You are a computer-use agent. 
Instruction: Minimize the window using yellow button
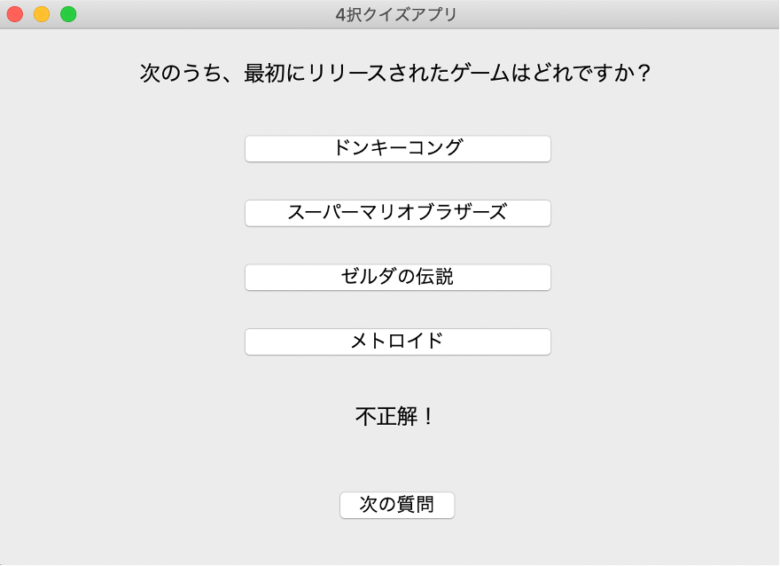click(41, 14)
